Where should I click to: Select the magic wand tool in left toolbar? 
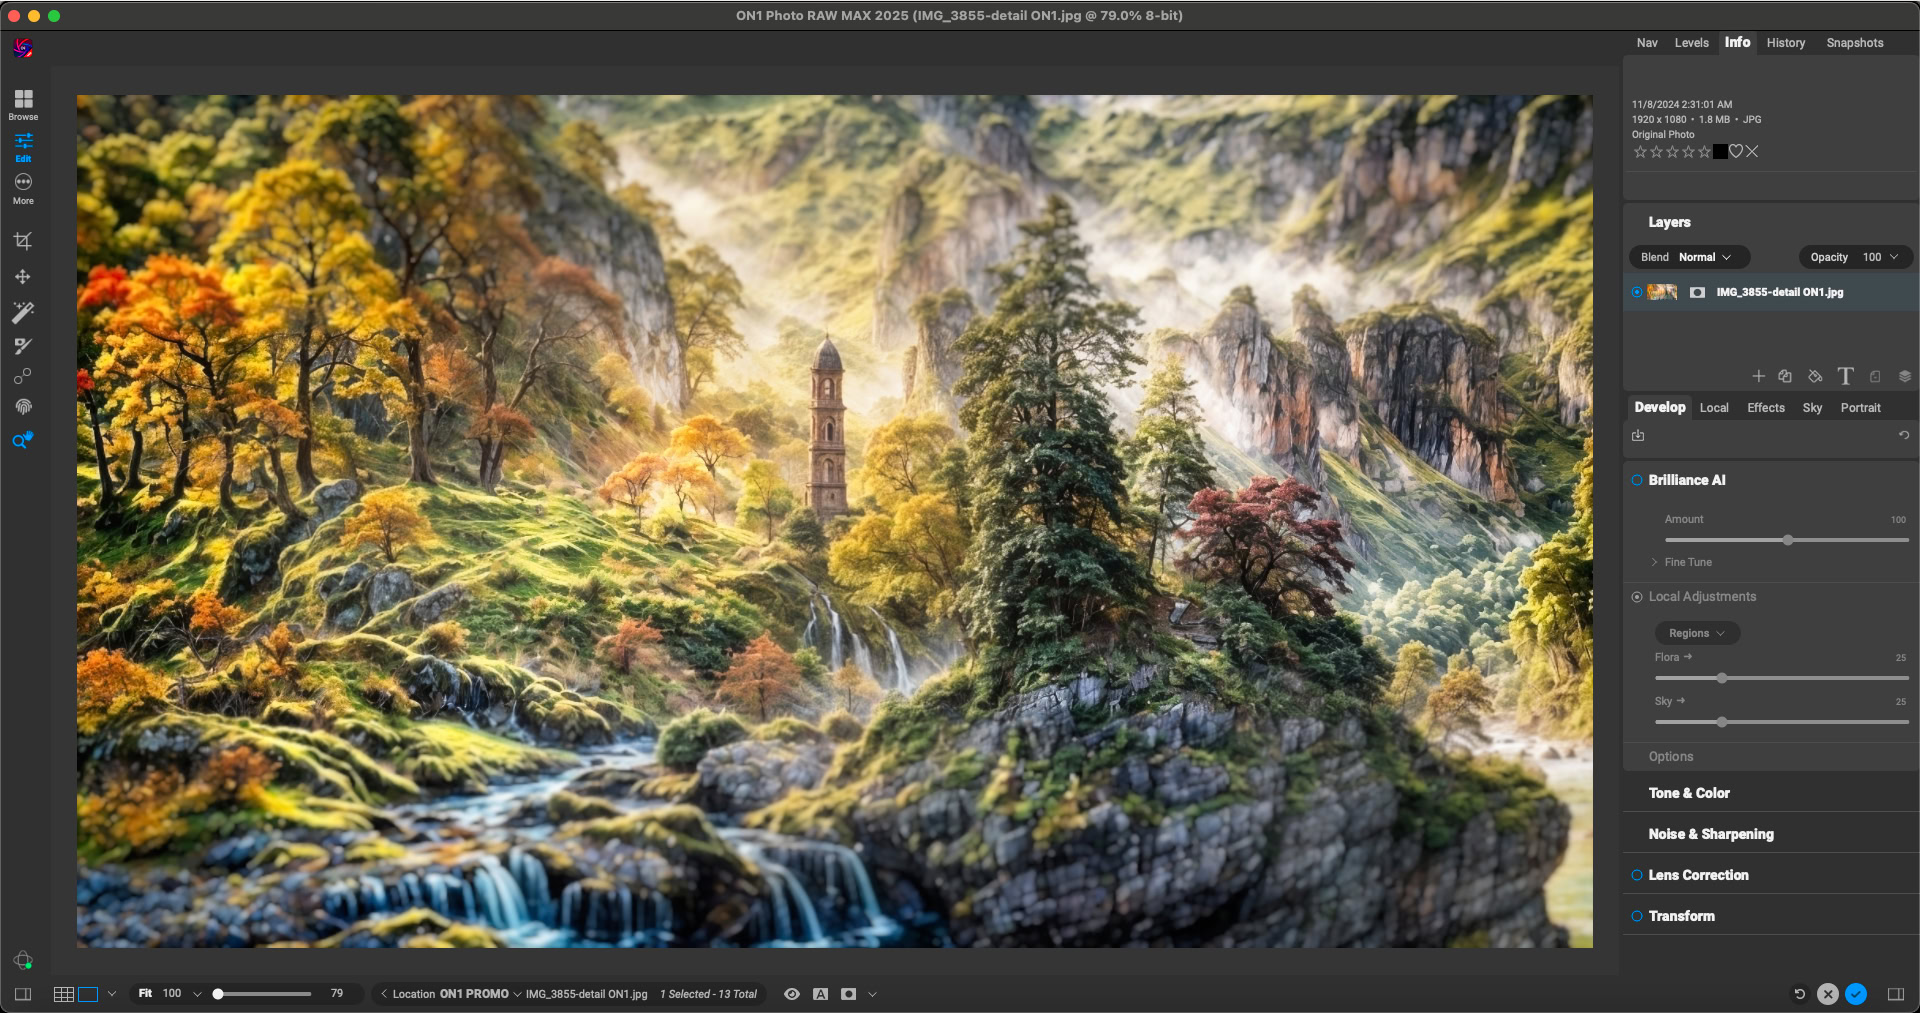pyautogui.click(x=22, y=313)
